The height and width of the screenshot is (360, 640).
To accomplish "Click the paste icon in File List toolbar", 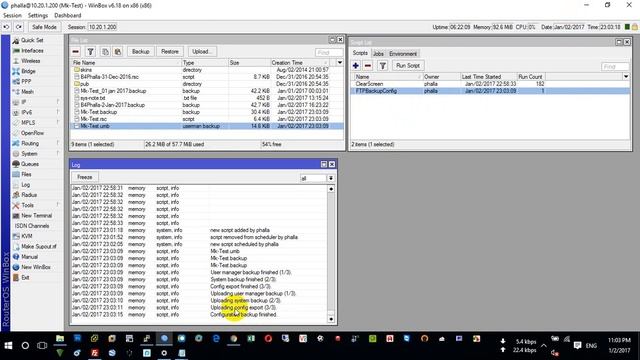I will pyautogui.click(x=118, y=51).
